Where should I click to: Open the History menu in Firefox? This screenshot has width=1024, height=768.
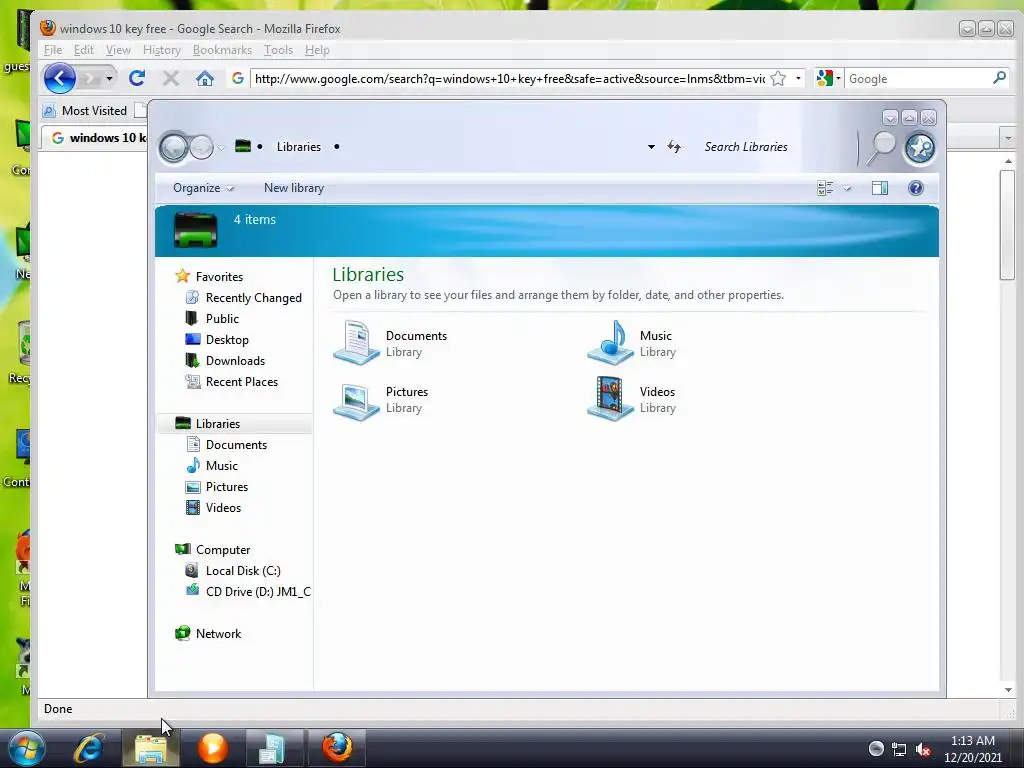pyautogui.click(x=162, y=50)
